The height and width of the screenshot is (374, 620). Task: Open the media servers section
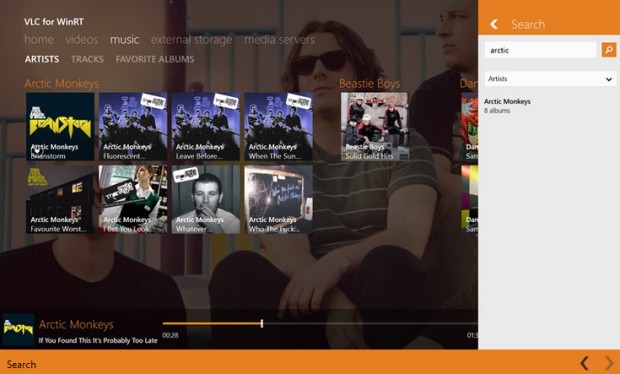280,40
